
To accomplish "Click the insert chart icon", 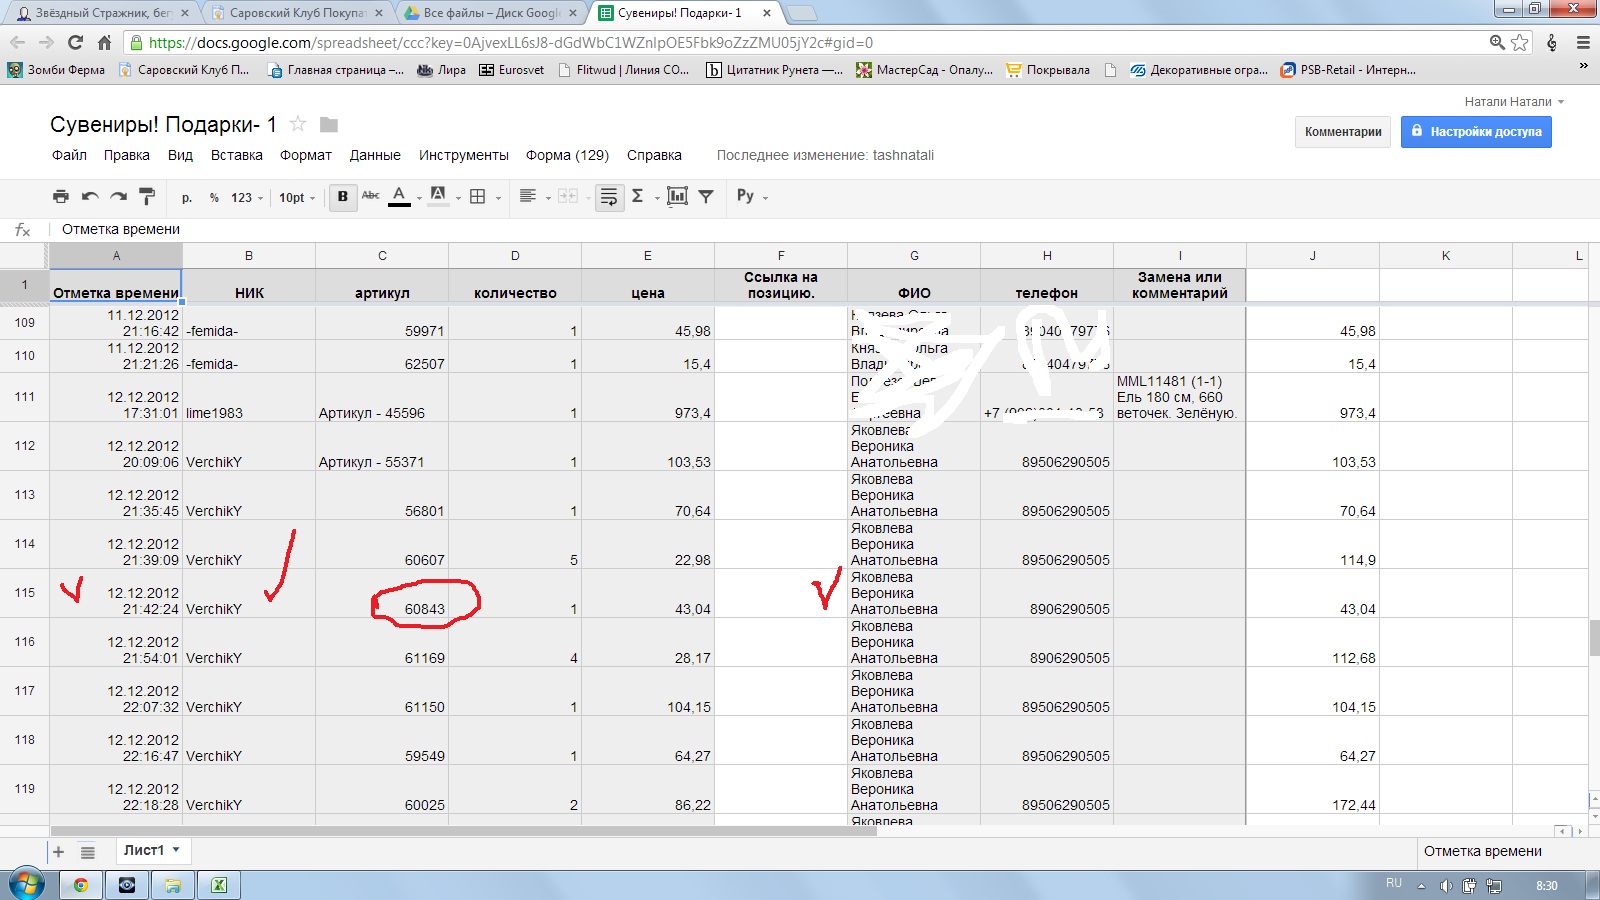I will (677, 196).
